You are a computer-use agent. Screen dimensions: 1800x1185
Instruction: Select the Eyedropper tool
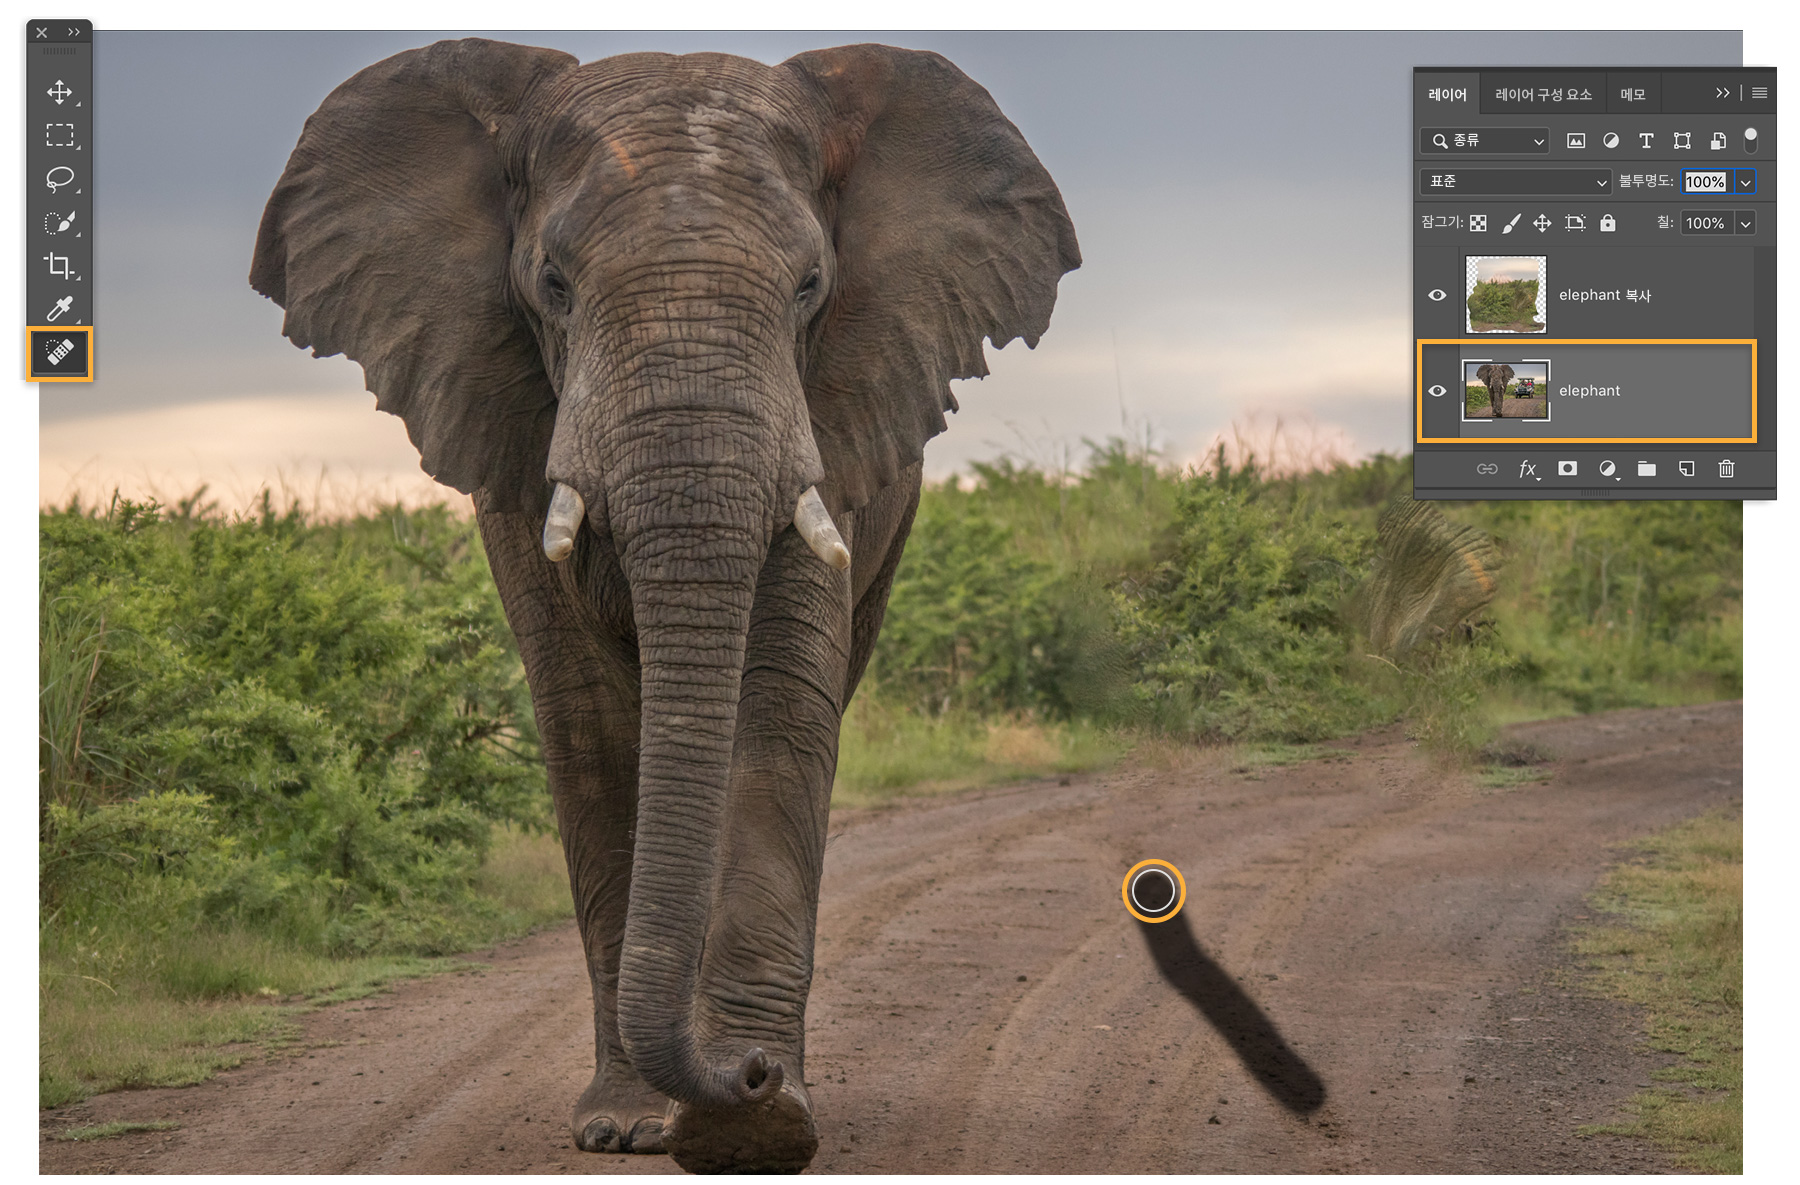(x=59, y=309)
